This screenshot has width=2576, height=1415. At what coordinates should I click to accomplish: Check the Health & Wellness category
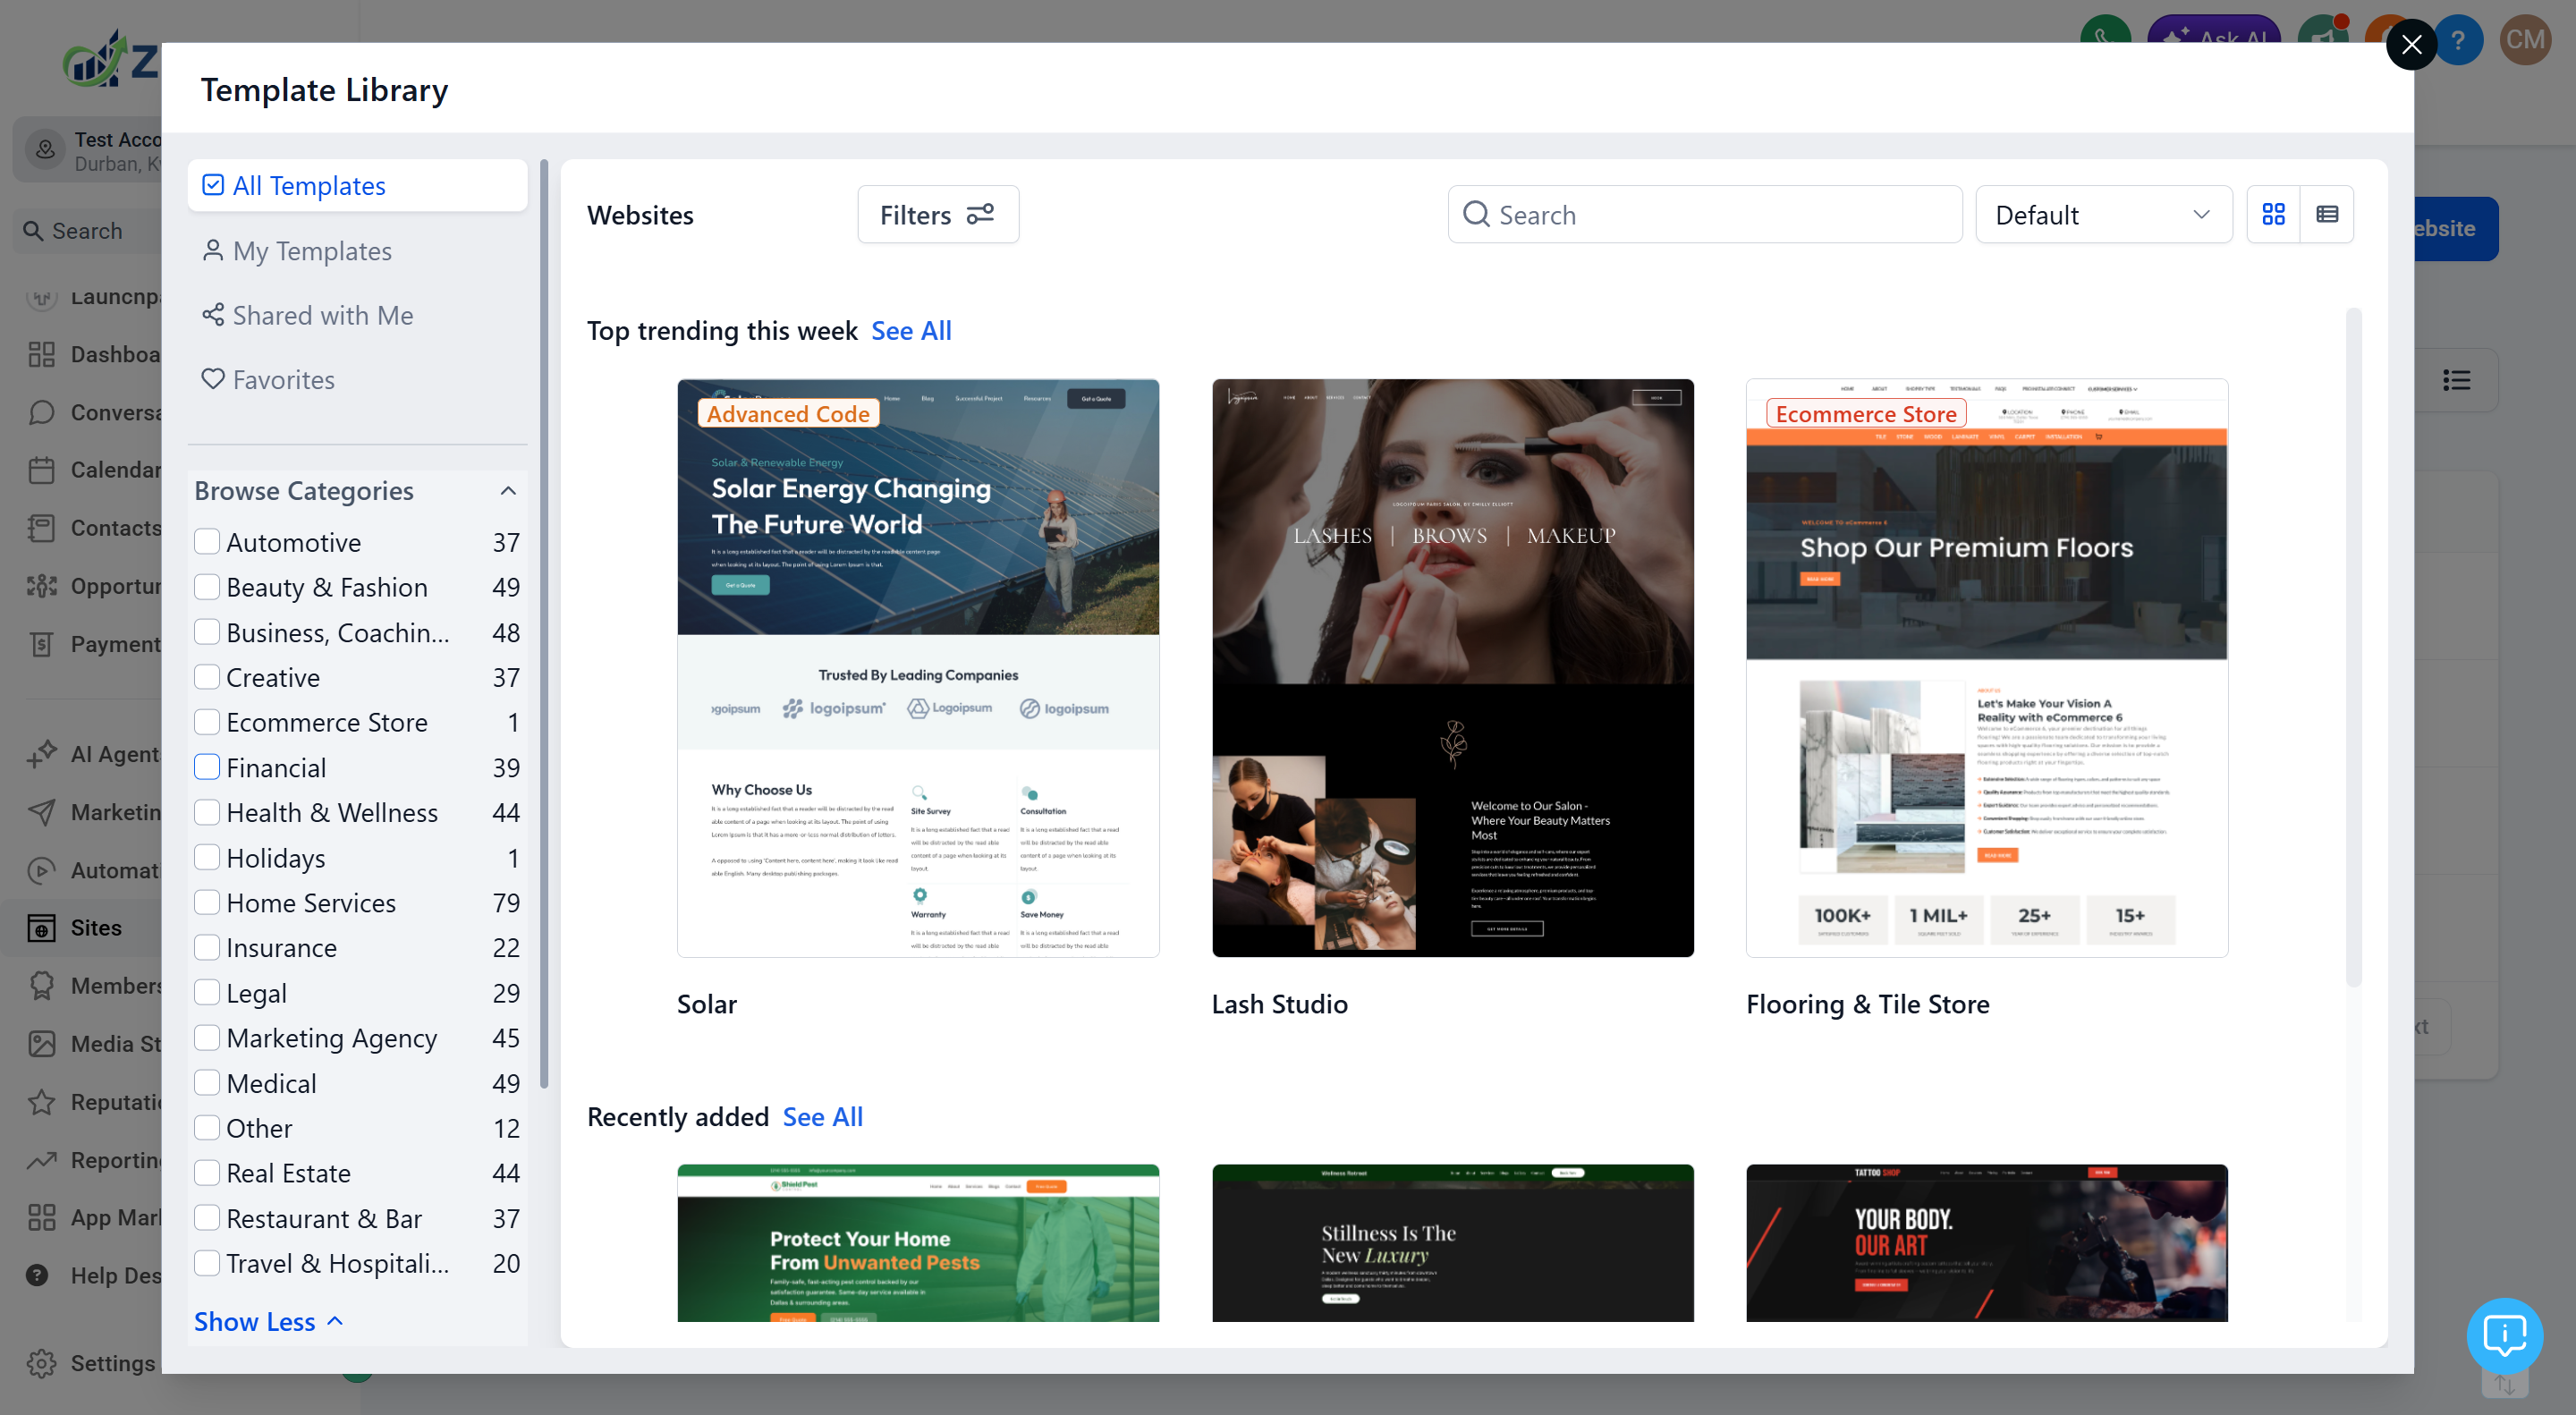[207, 812]
